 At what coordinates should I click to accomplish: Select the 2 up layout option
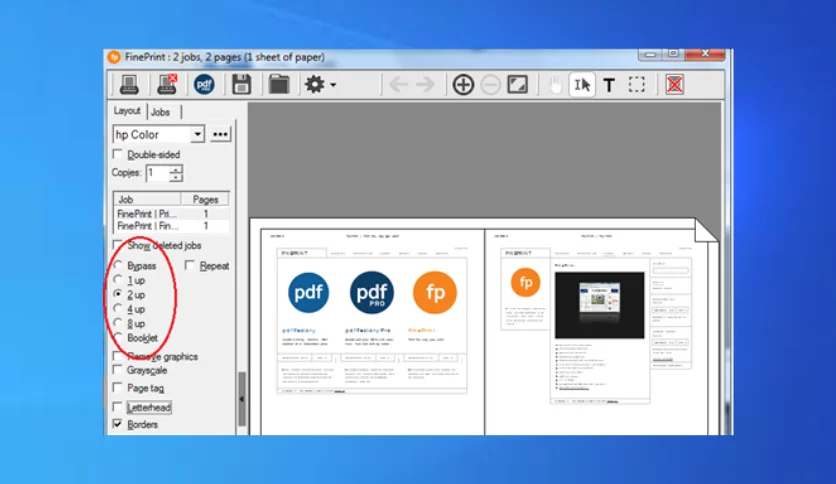[118, 294]
